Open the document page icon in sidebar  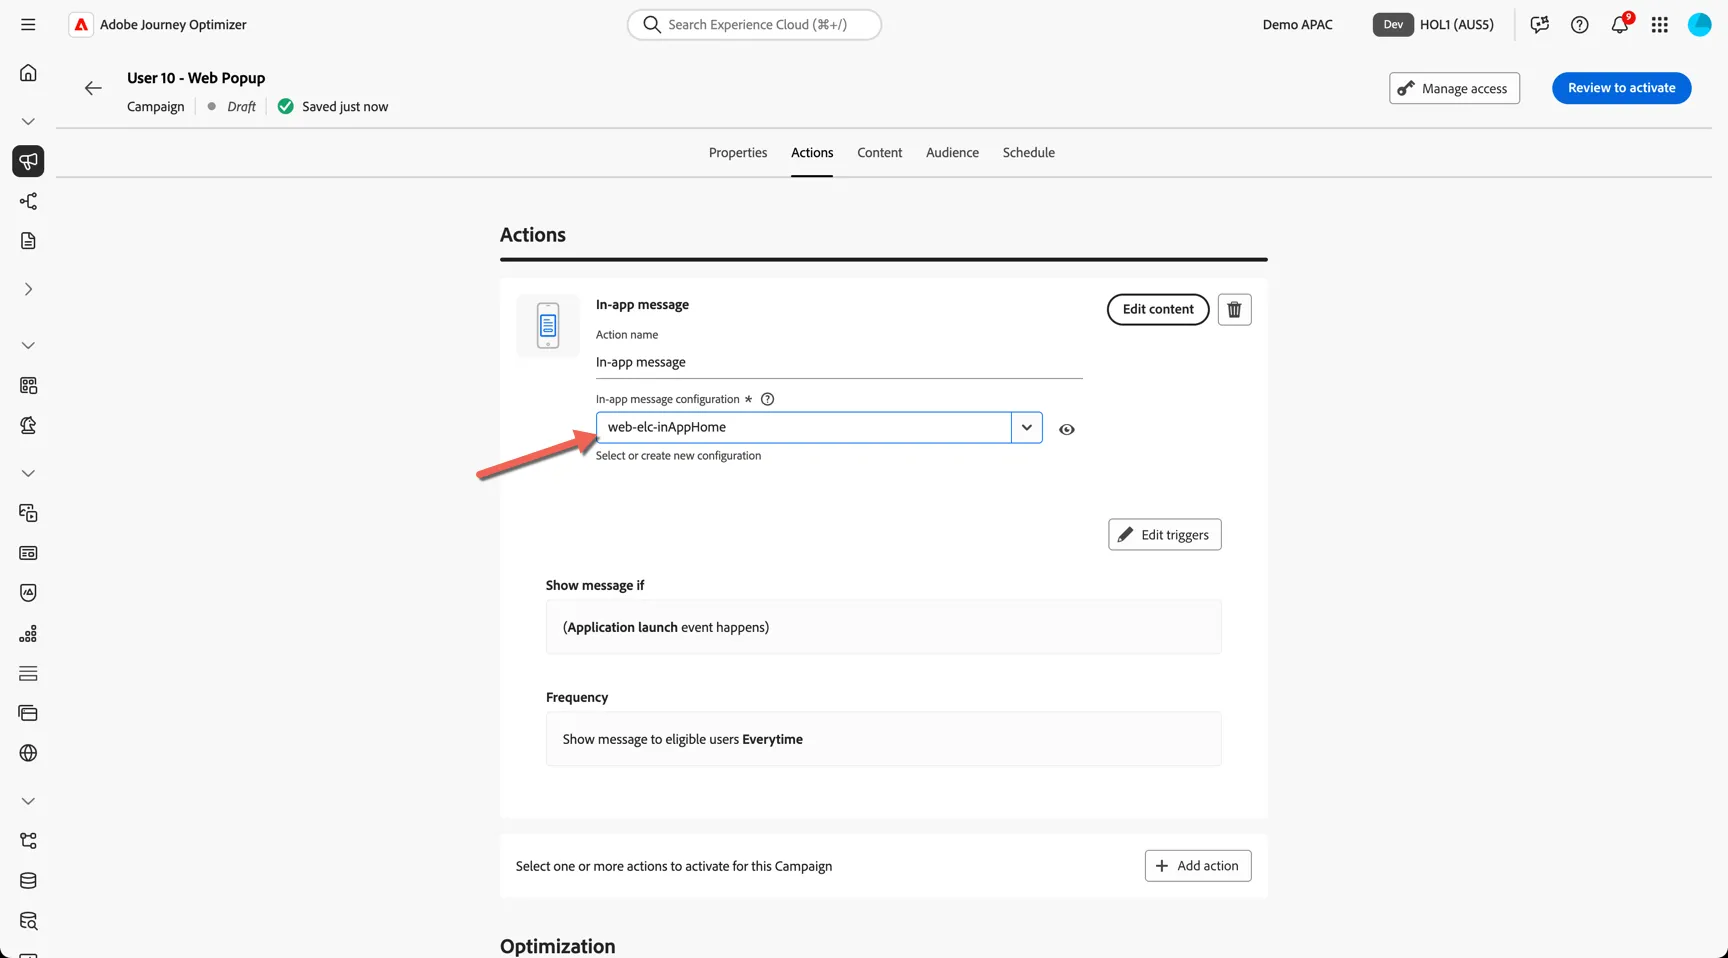tap(28, 241)
